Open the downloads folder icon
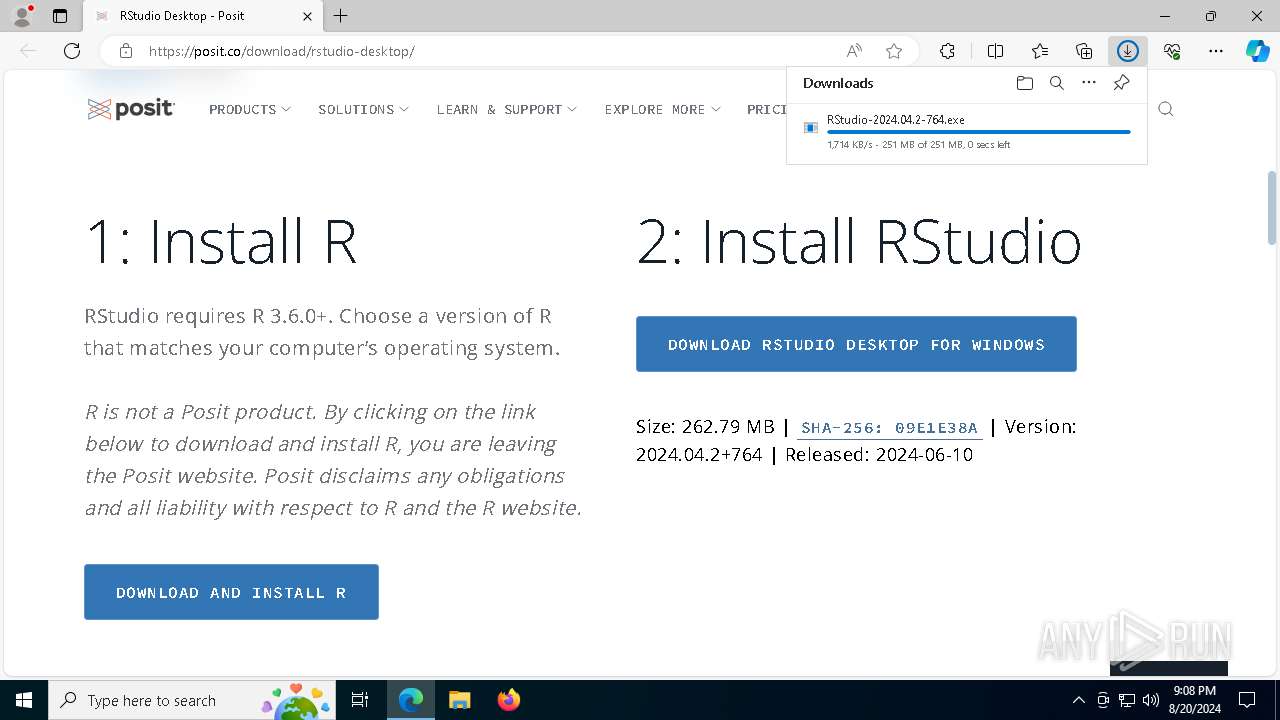Screen dimensions: 1280x720 tap(1024, 83)
